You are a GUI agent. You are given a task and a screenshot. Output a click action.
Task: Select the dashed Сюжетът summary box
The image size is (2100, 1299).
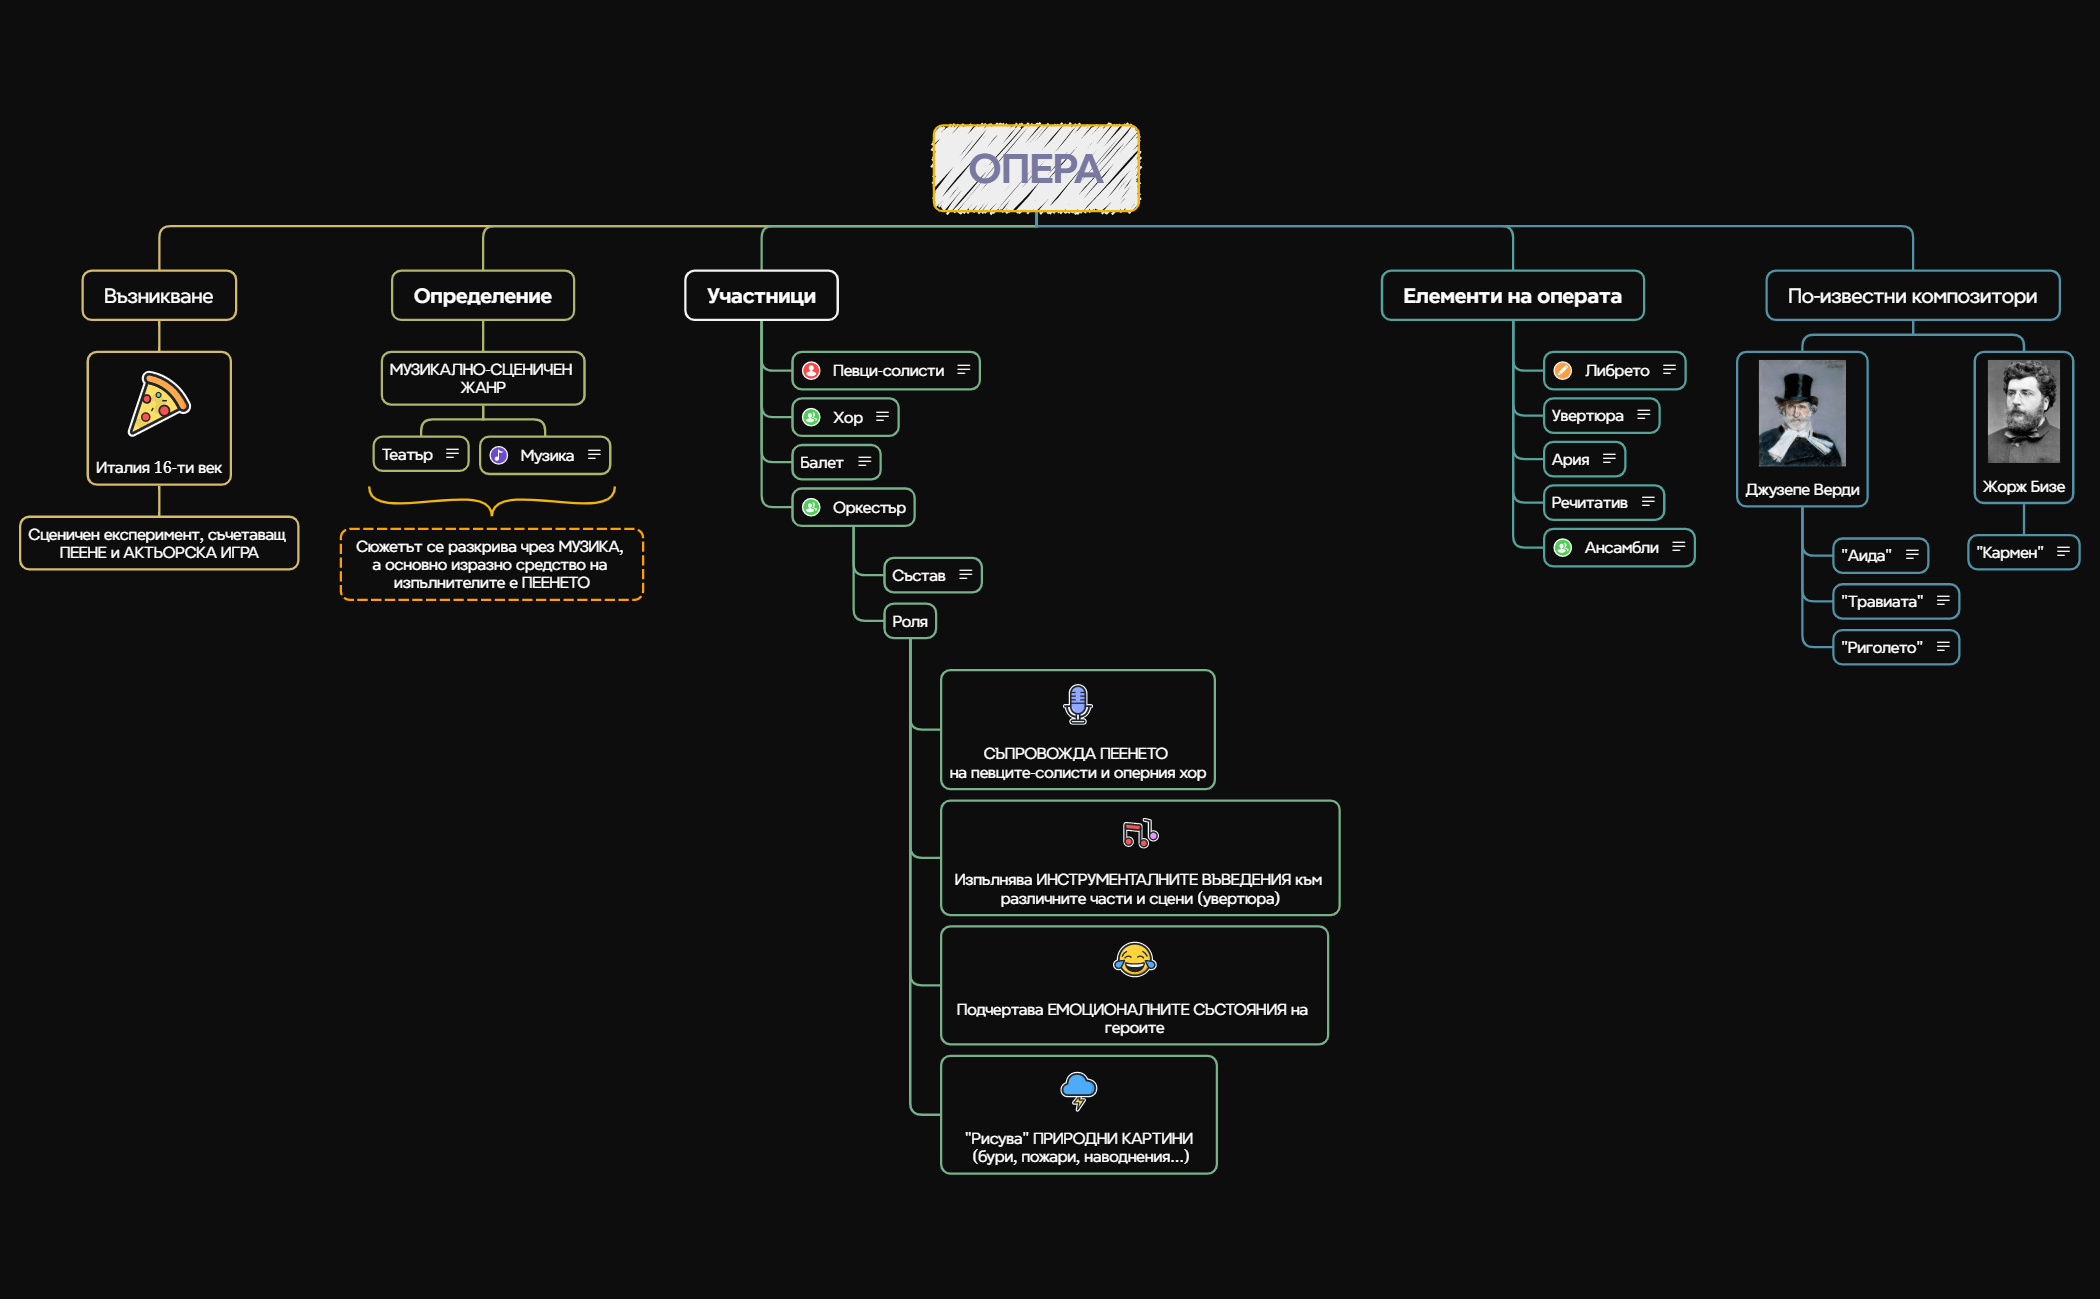[491, 565]
